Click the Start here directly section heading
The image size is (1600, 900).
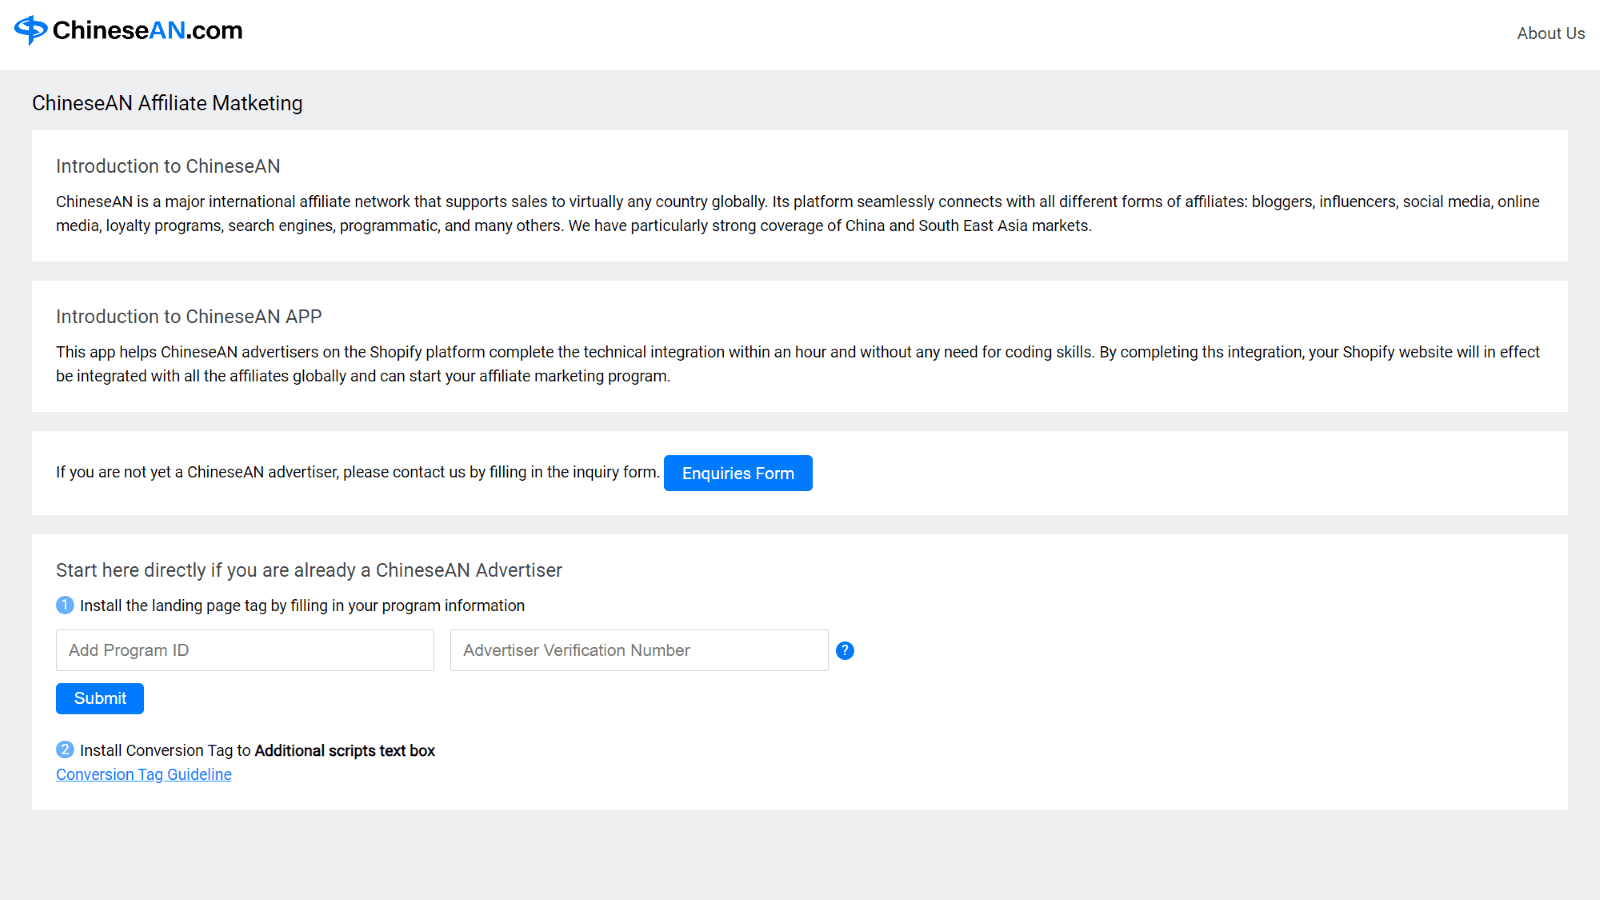[309, 570]
